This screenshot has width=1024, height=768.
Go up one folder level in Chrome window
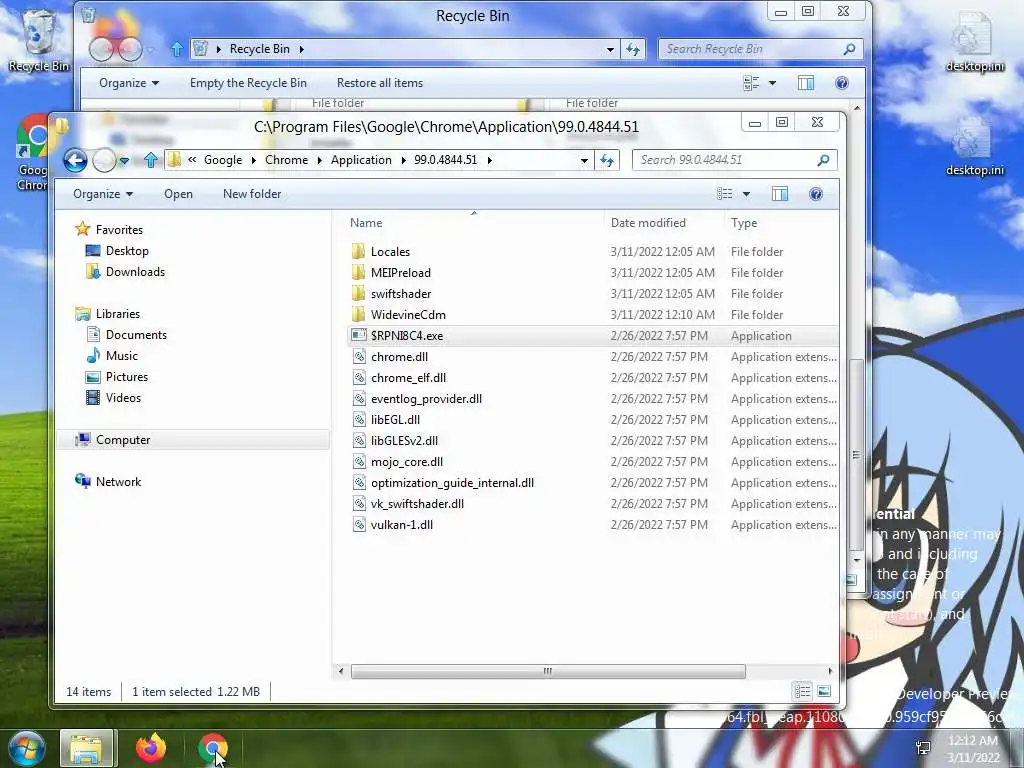click(151, 160)
